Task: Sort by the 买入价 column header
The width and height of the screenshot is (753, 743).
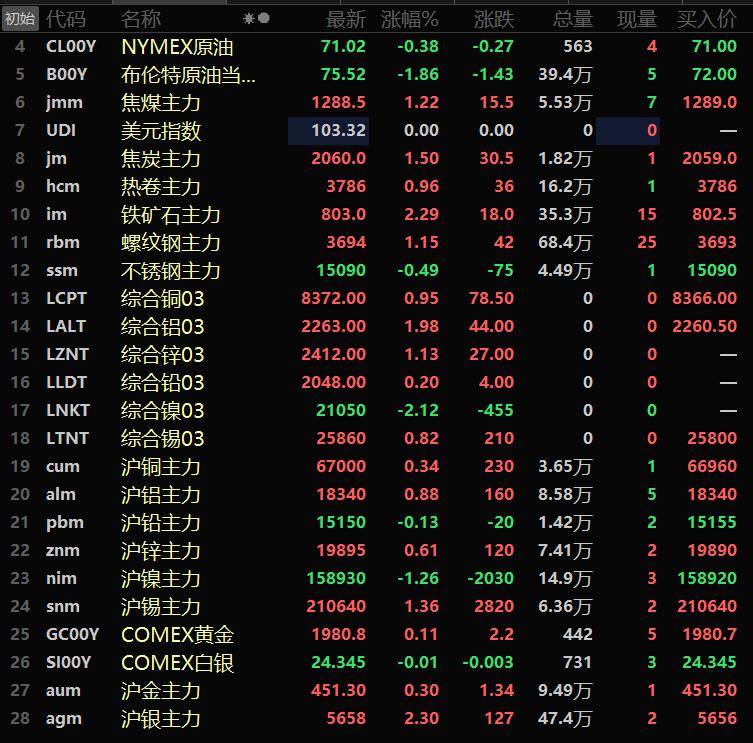Action: pyautogui.click(x=706, y=19)
